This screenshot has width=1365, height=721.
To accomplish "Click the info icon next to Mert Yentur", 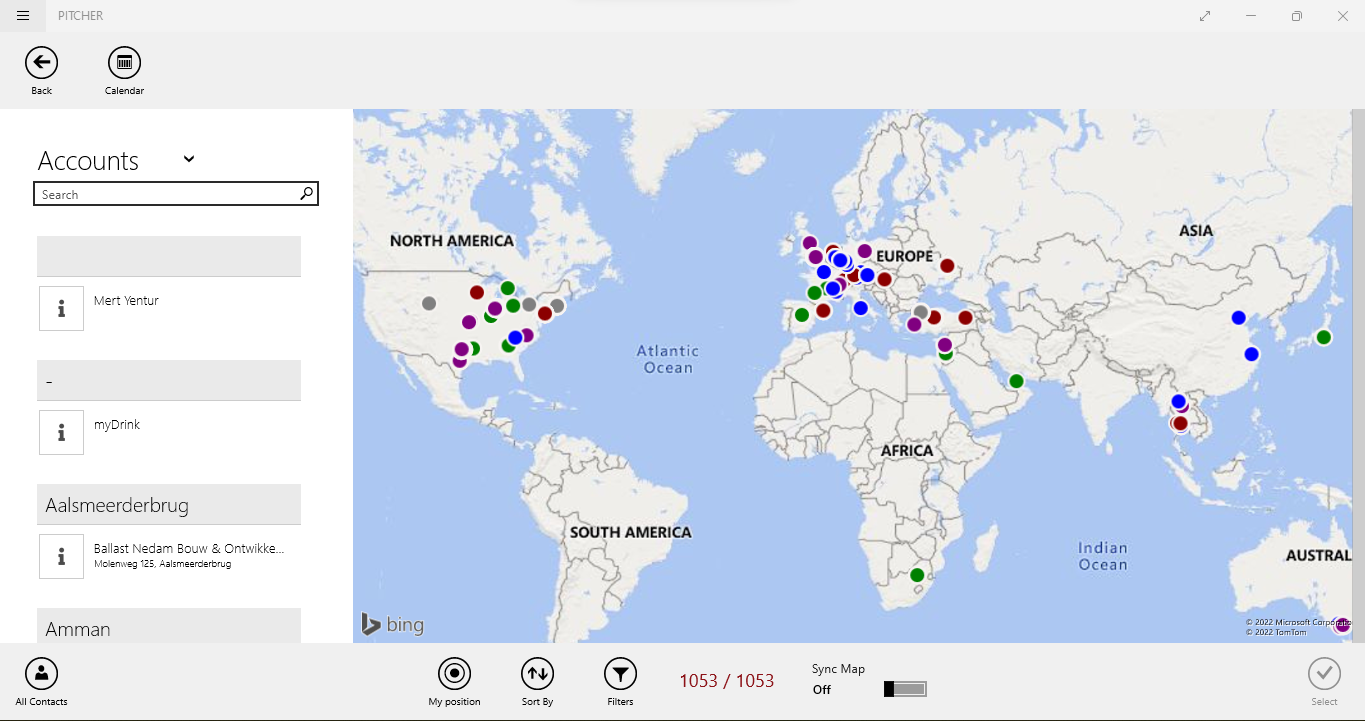I will 61,308.
